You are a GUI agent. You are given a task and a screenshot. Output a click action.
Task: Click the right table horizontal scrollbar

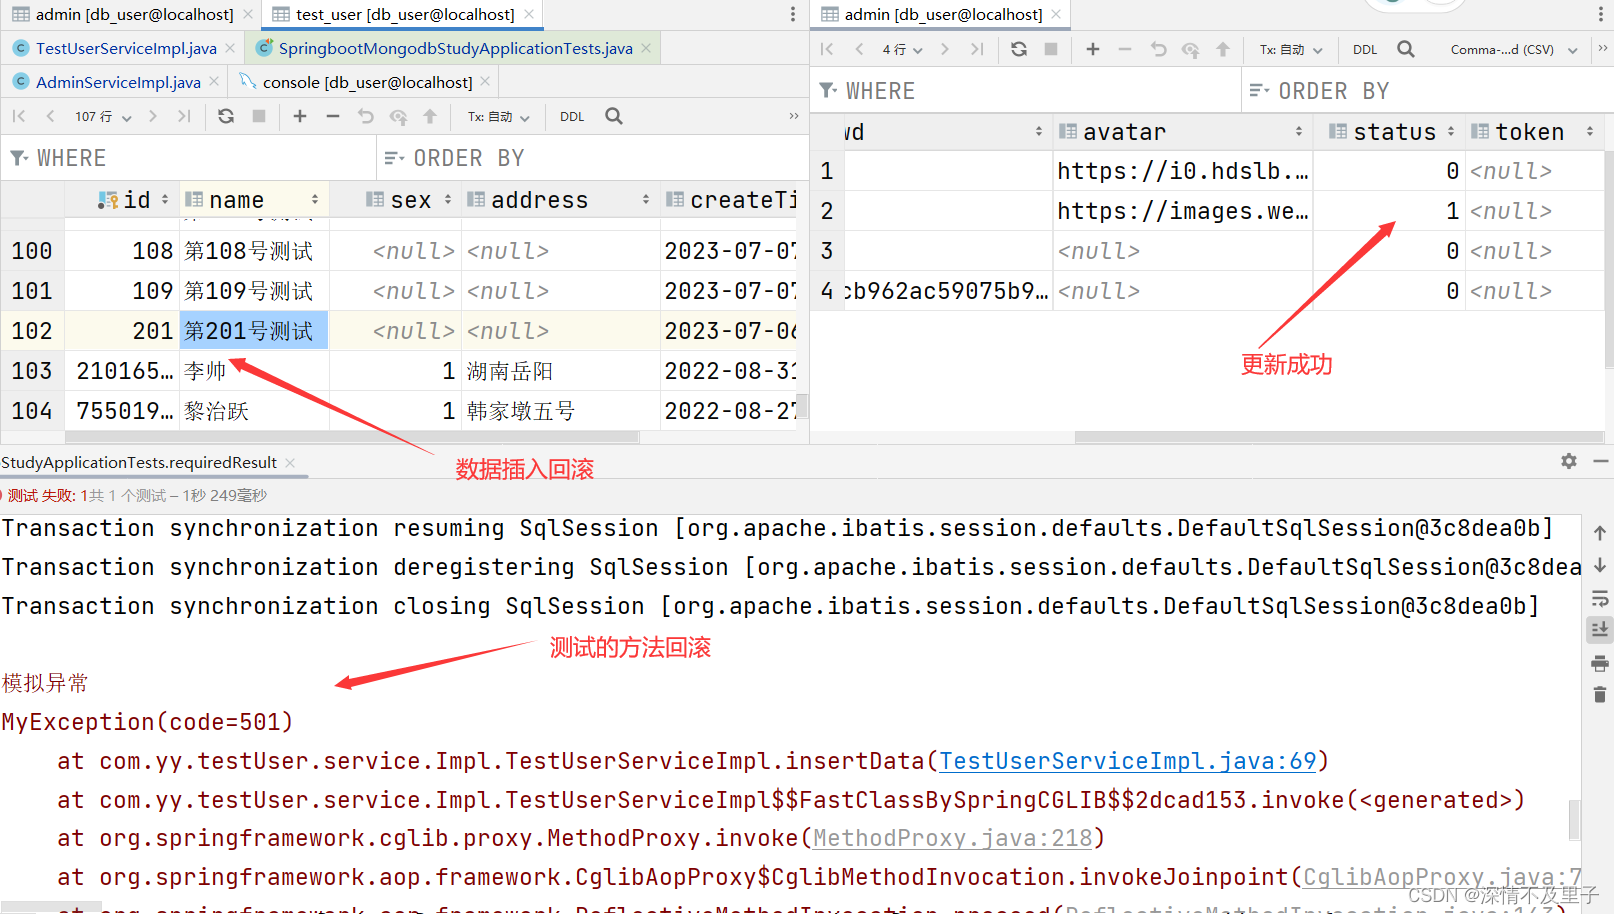click(1338, 437)
